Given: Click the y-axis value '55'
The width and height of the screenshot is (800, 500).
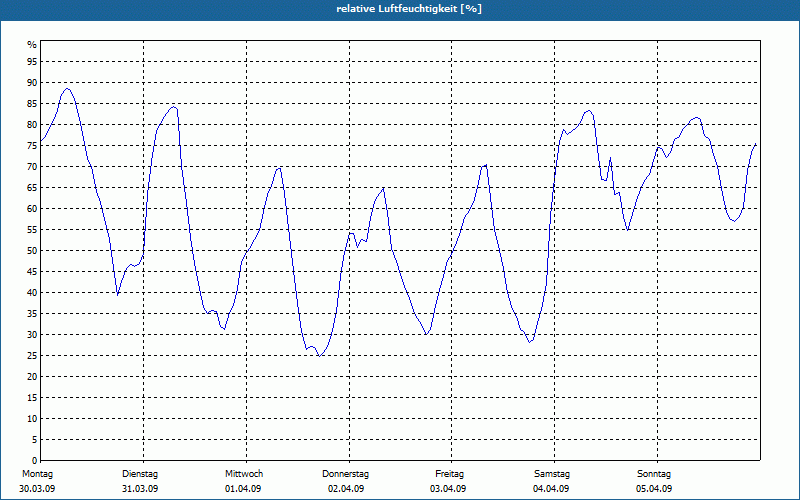Looking at the screenshot, I should click(x=32, y=230).
